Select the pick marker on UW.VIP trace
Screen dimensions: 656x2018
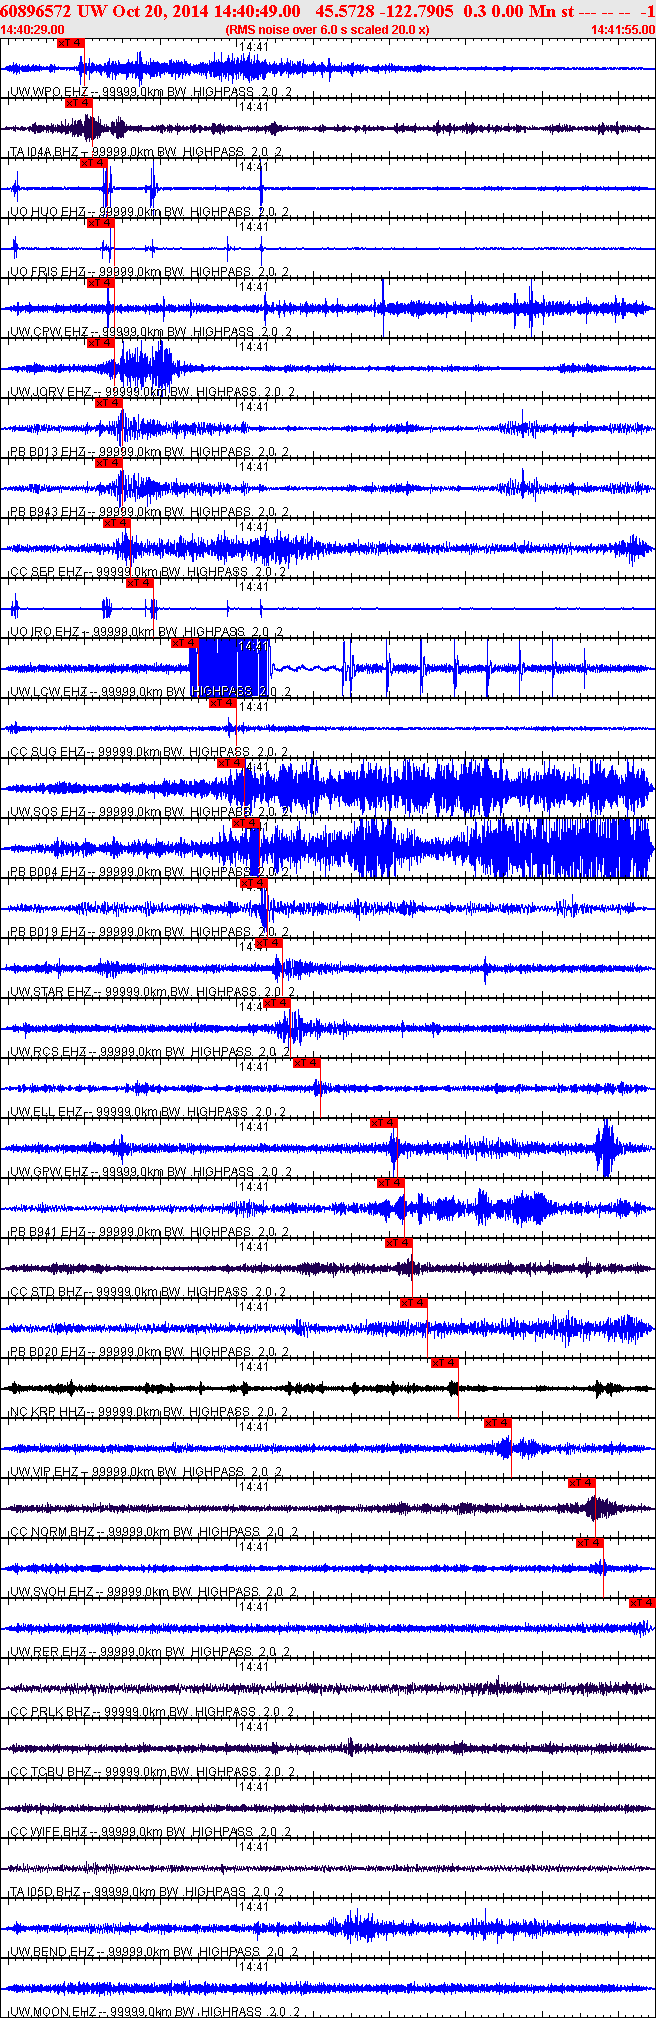(x=498, y=1423)
